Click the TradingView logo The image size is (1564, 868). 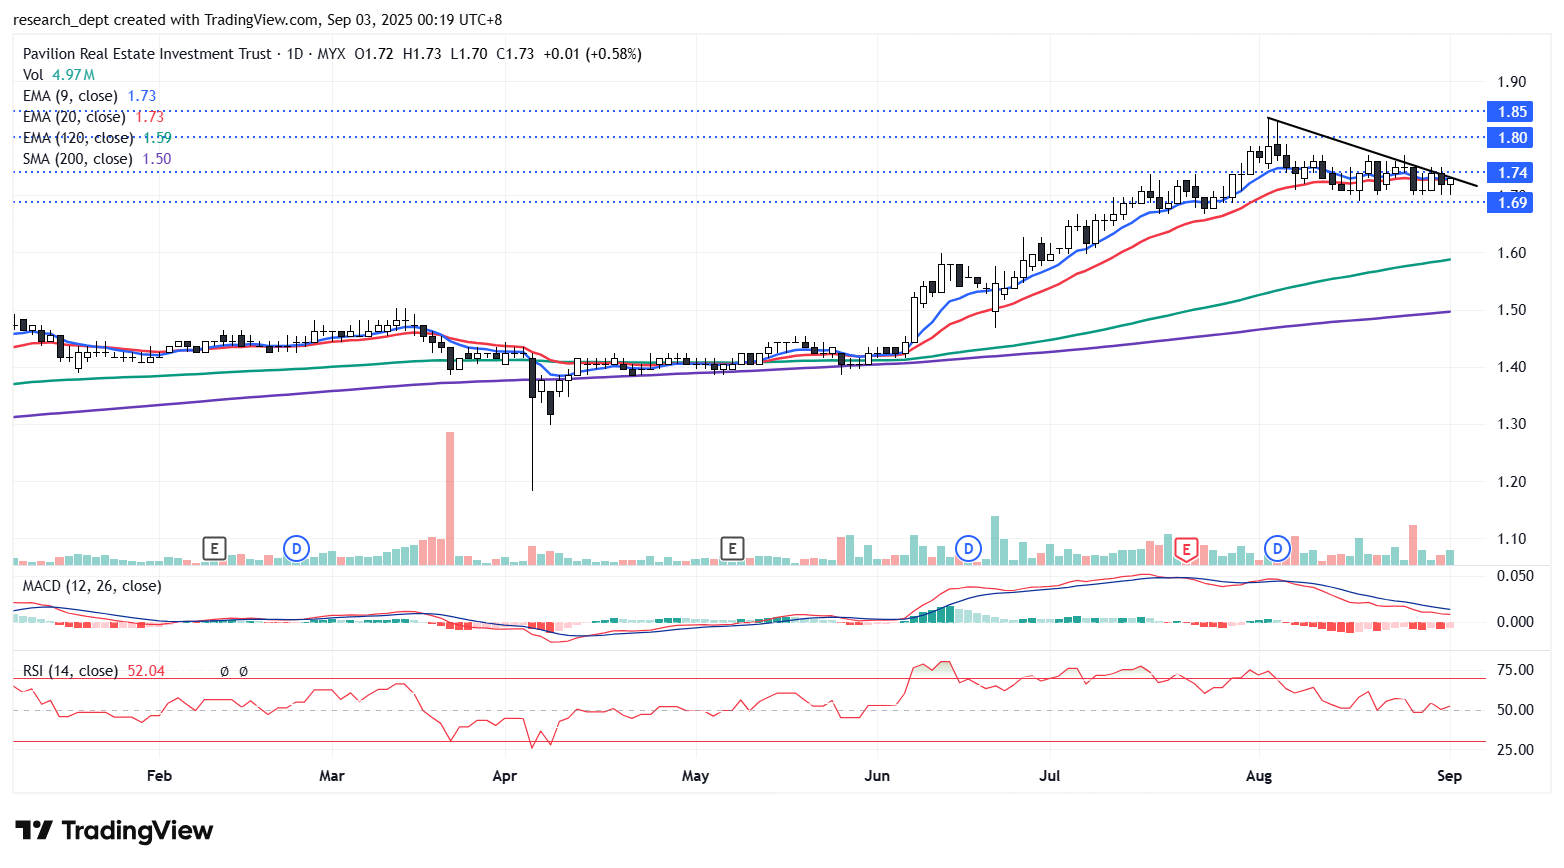click(x=114, y=831)
